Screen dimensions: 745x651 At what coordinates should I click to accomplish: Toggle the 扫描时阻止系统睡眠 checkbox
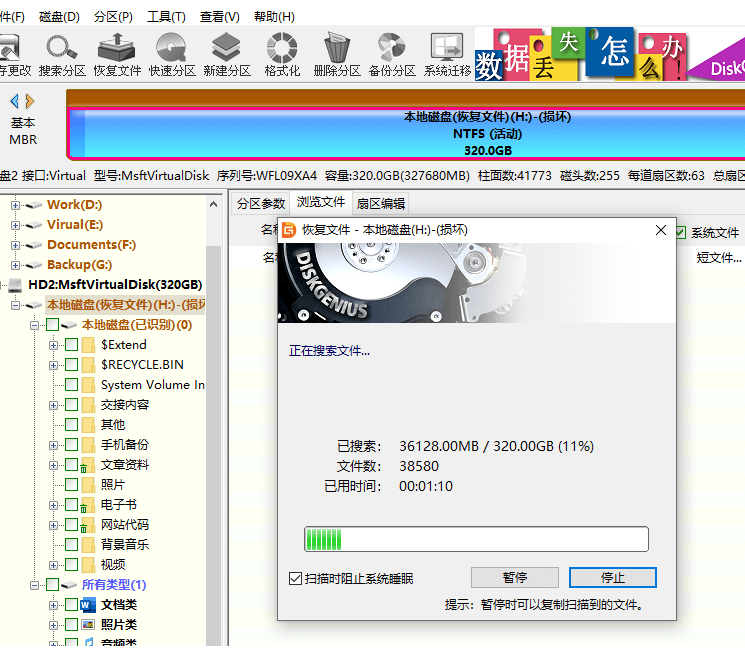[x=295, y=579]
